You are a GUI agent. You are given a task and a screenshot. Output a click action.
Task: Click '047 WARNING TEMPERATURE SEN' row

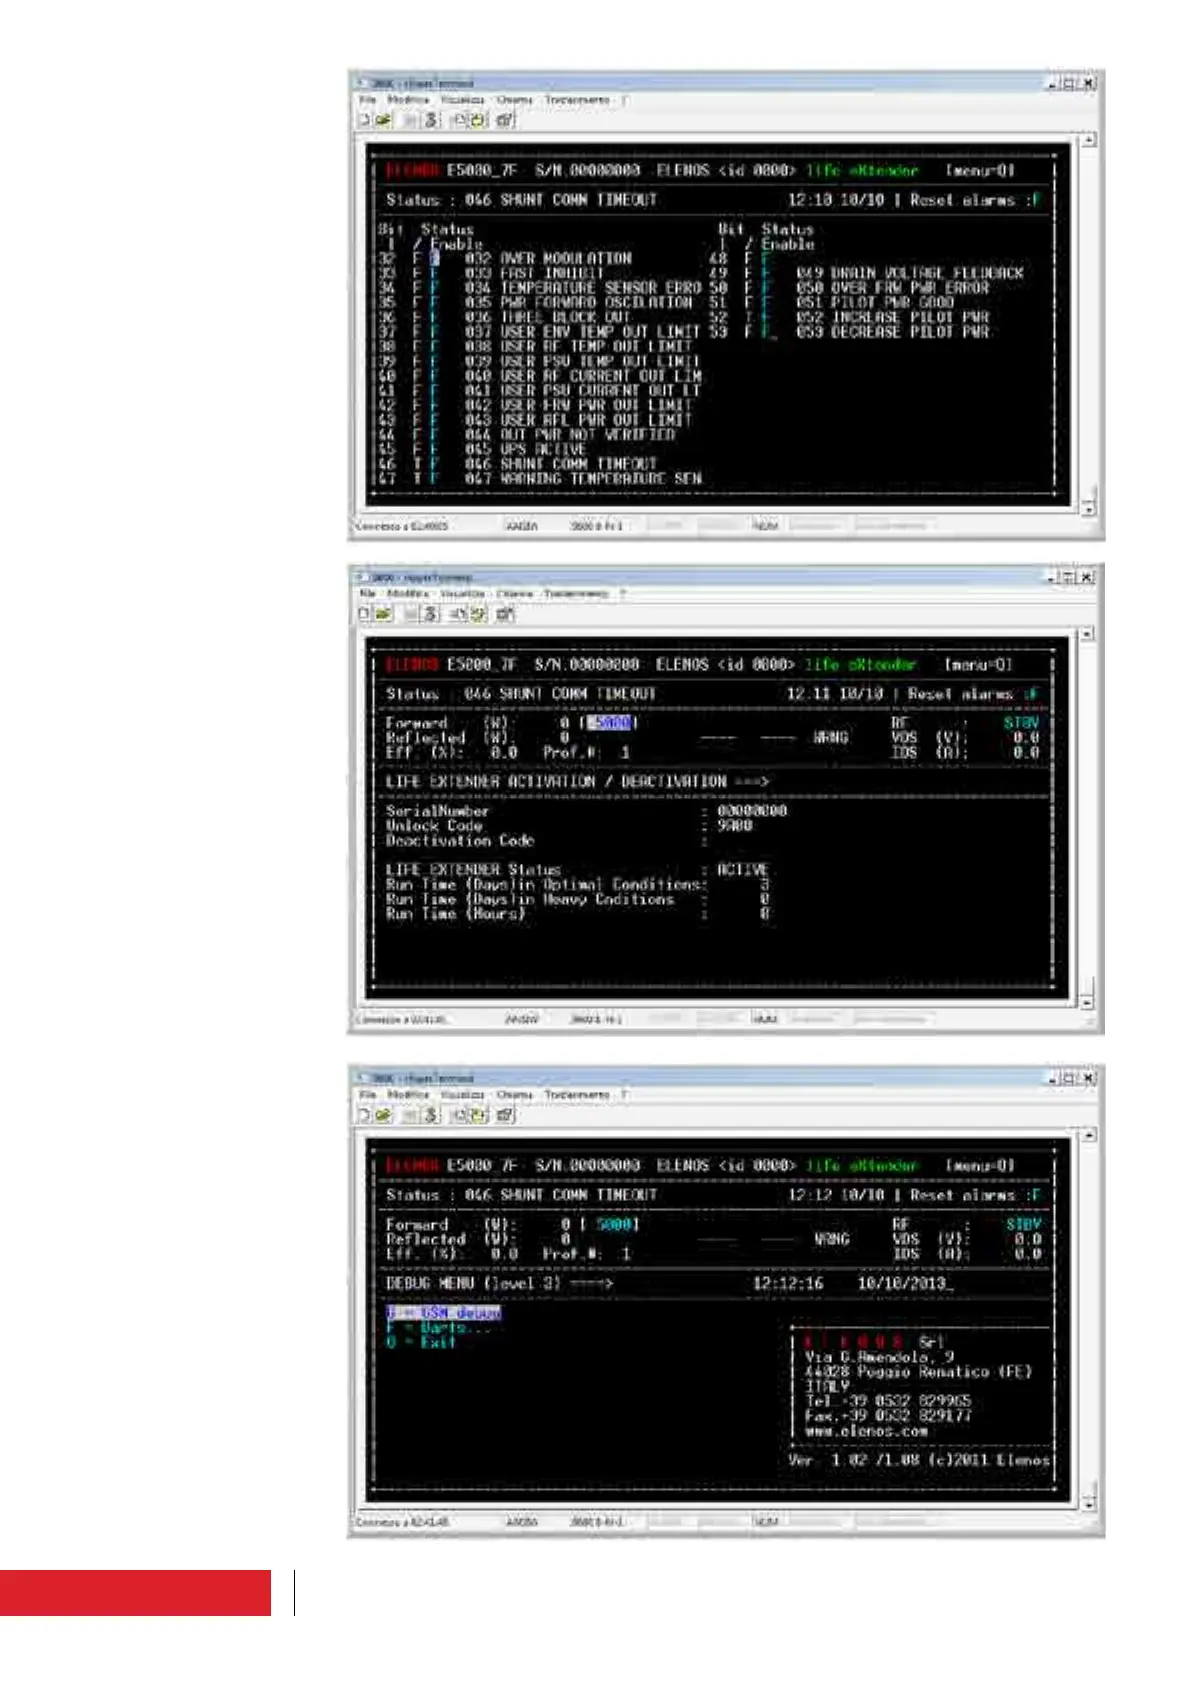click(x=583, y=479)
